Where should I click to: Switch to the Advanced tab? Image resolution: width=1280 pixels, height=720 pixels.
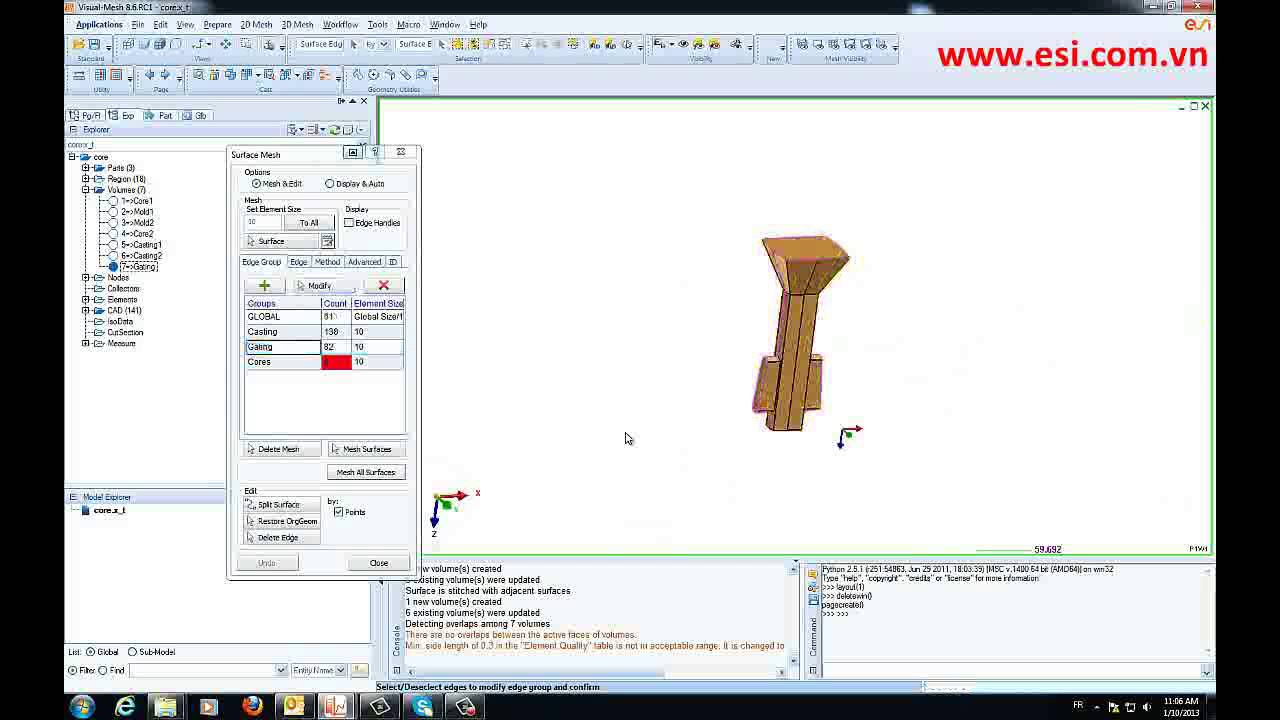[x=364, y=262]
